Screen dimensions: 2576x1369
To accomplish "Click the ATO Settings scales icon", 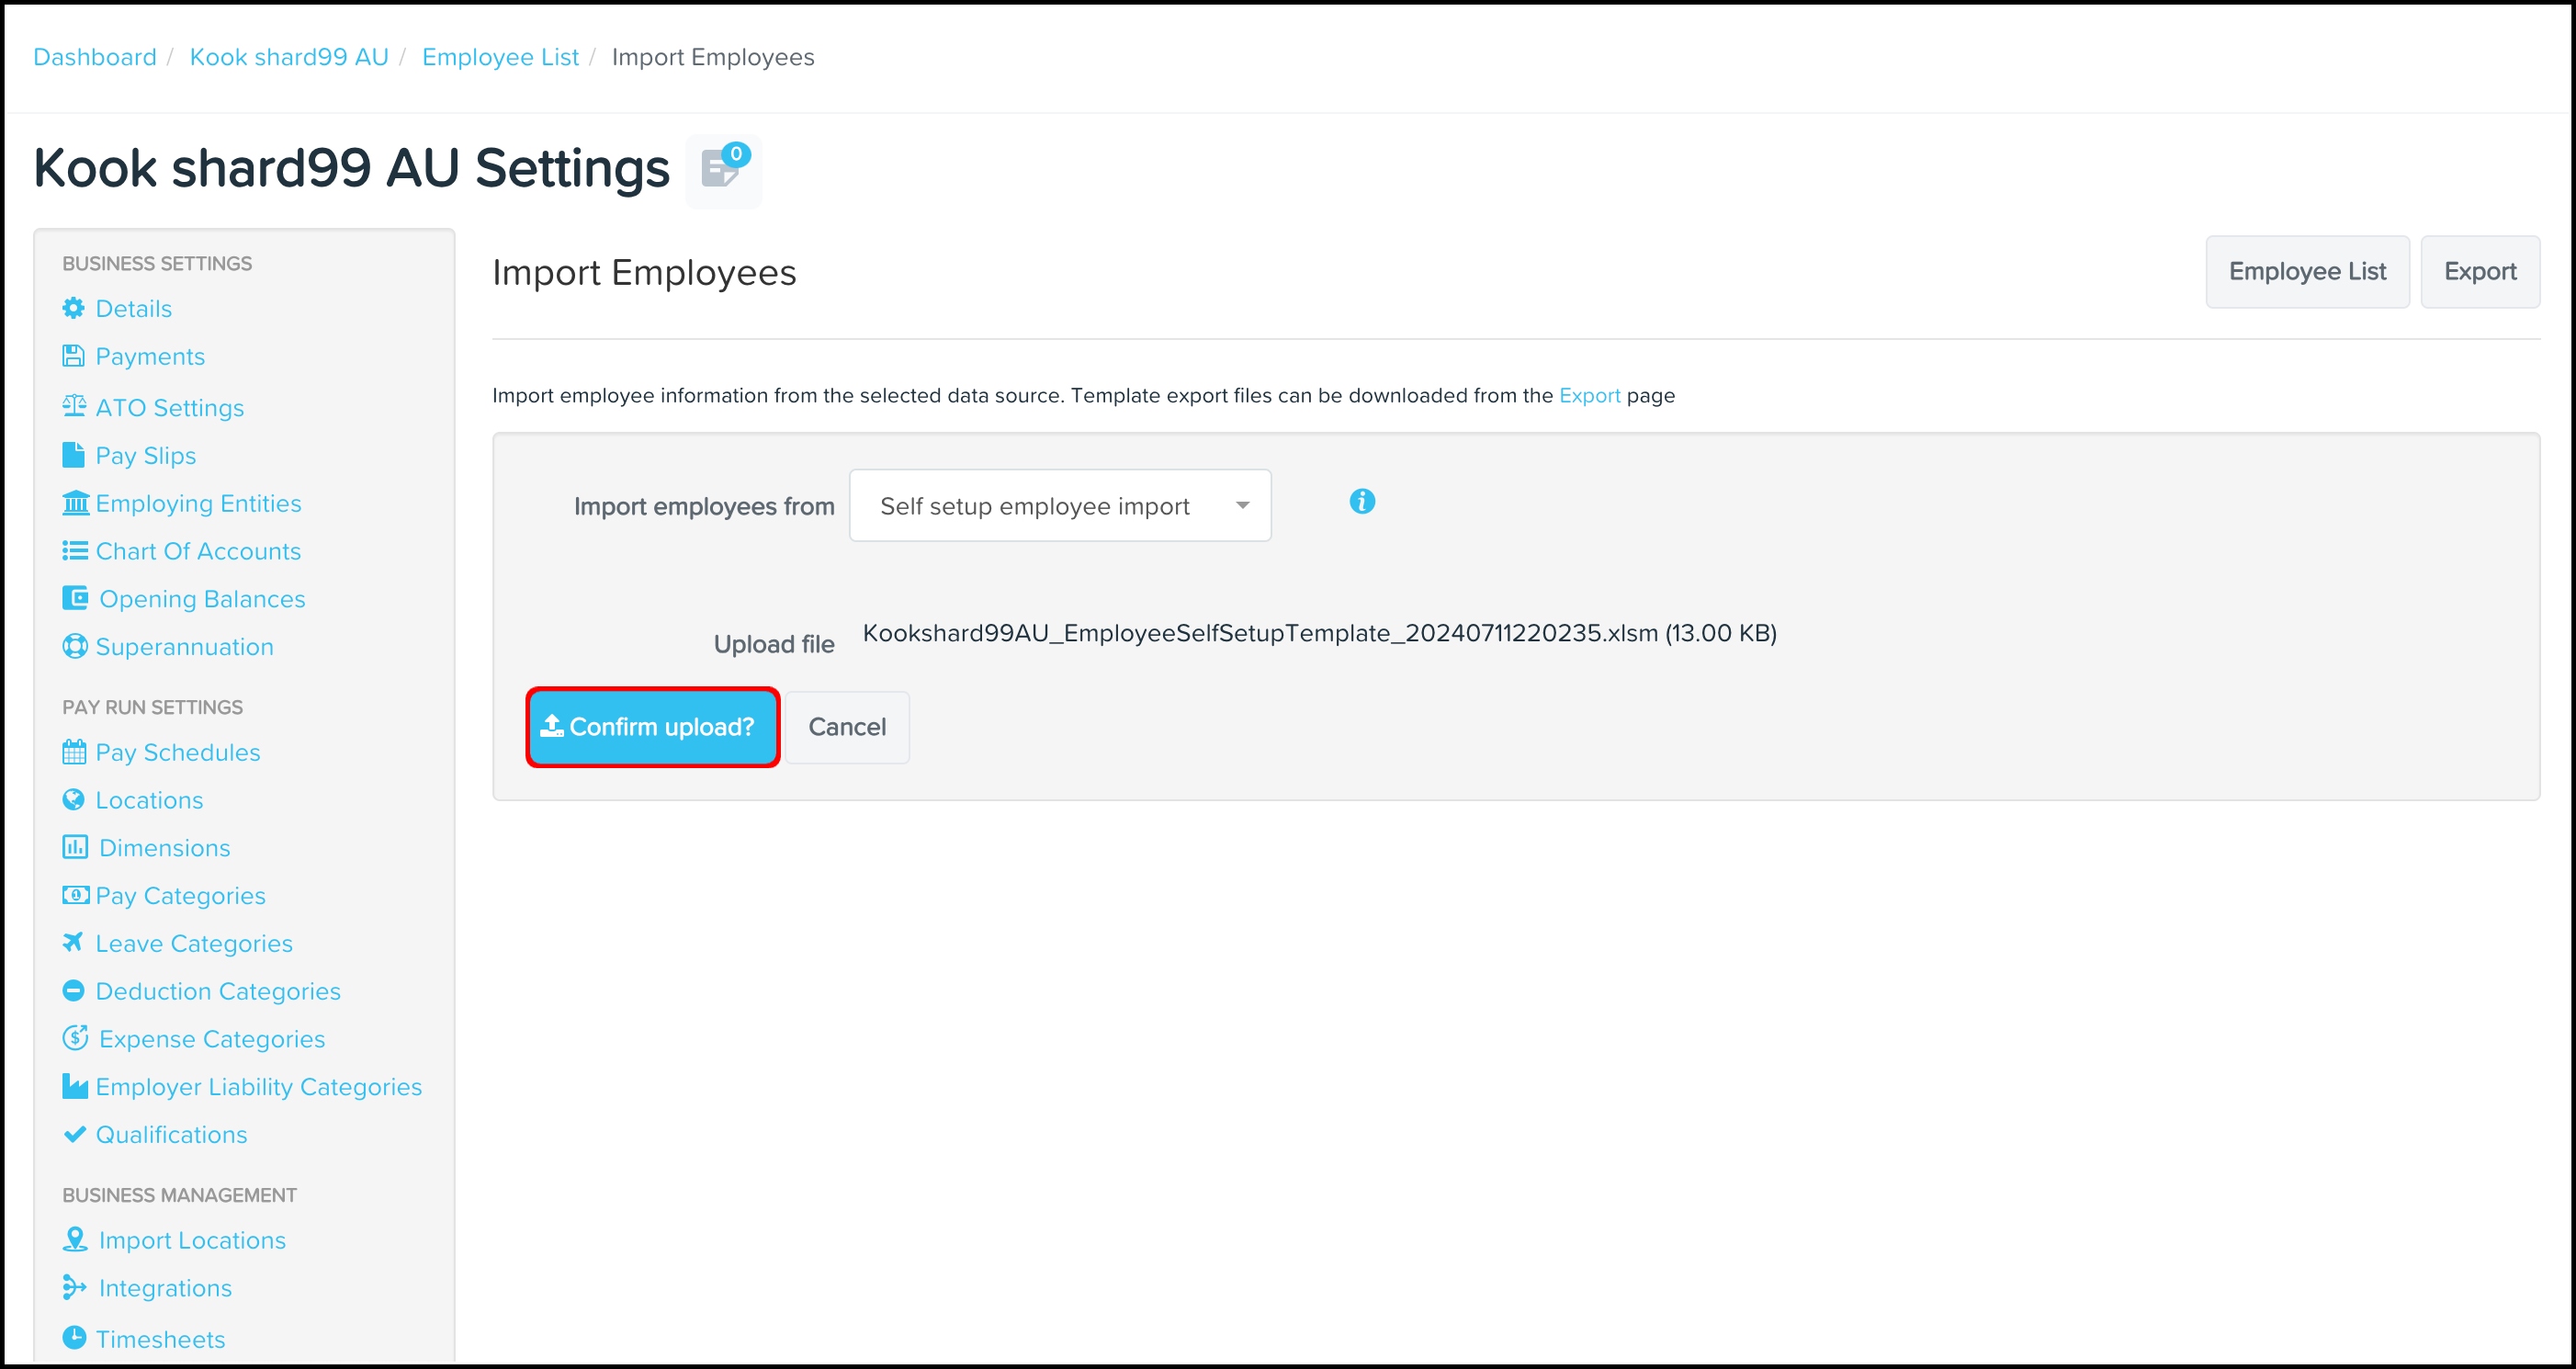I will (74, 406).
